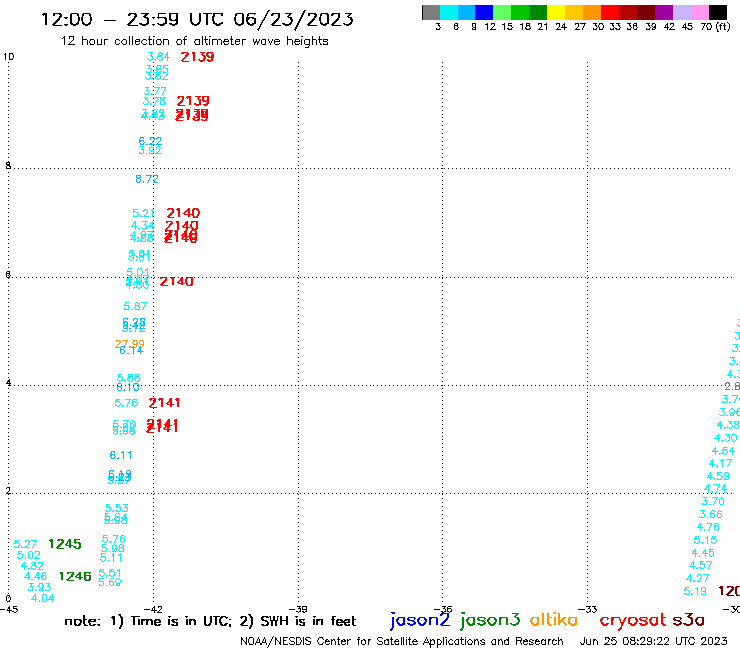Select the 5.53 wave height value
The width and height of the screenshot is (740, 650).
(117, 508)
